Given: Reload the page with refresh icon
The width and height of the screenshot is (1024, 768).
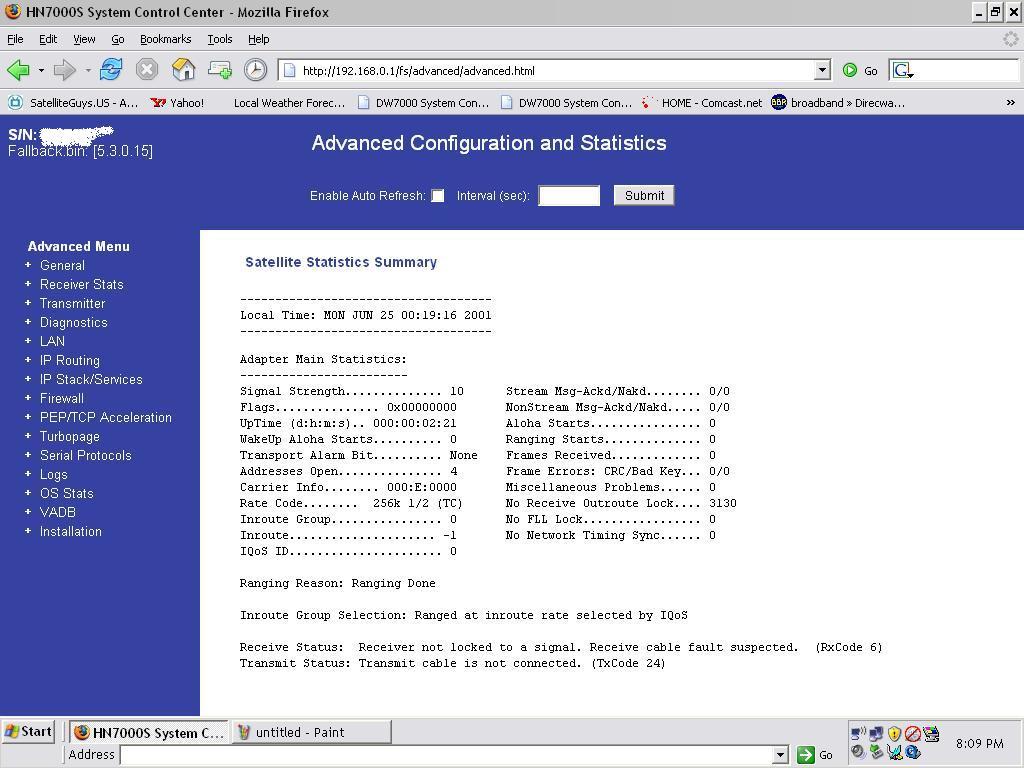Looking at the screenshot, I should (110, 69).
